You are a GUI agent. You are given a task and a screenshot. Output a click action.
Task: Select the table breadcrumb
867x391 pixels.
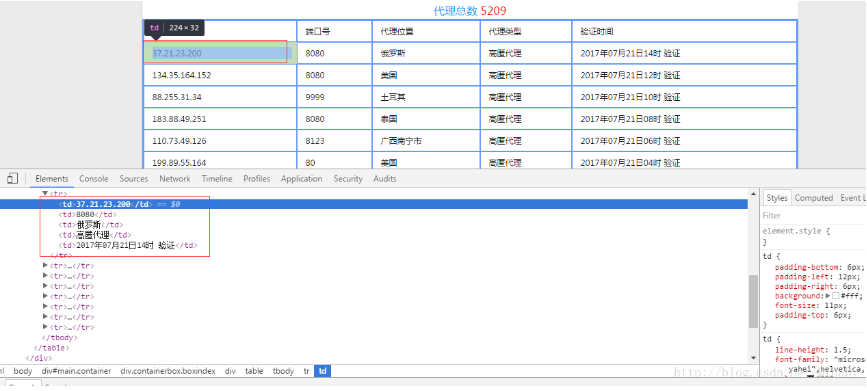click(x=254, y=371)
